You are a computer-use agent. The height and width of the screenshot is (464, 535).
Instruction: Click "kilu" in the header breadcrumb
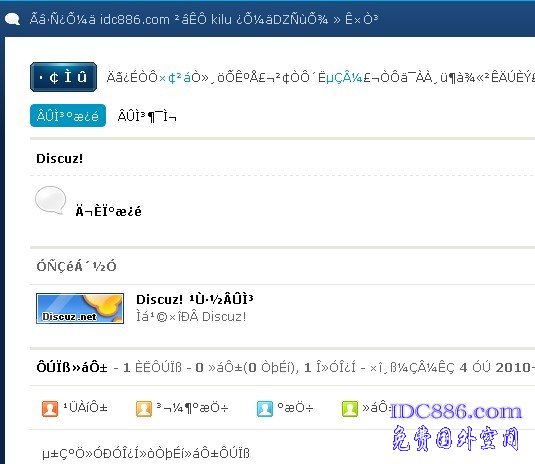tap(221, 19)
